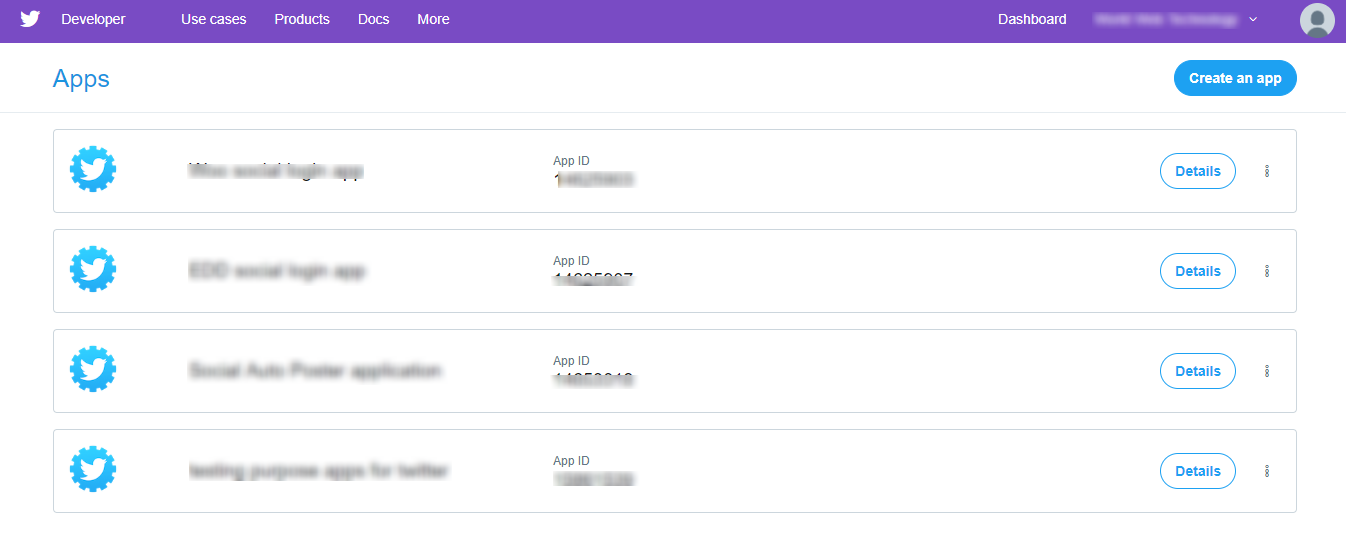
Task: View Details of the third app
Action: click(1197, 371)
